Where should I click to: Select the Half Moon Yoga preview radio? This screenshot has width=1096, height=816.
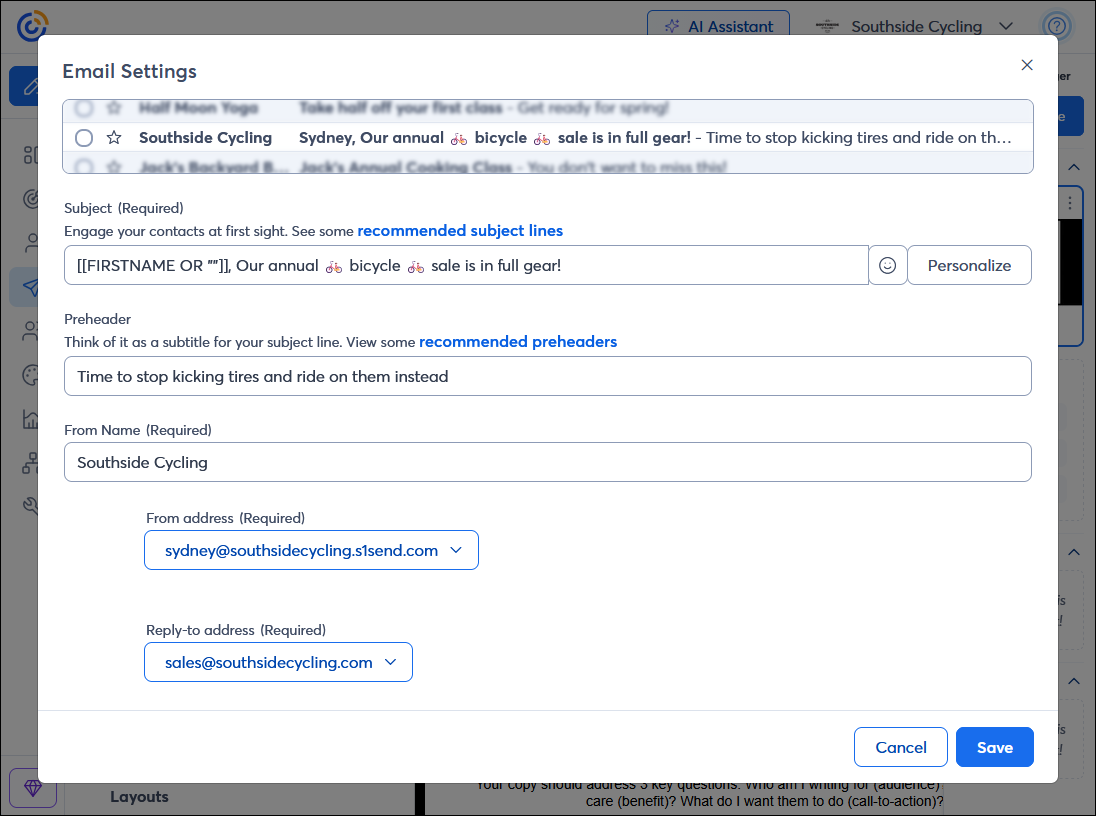pos(84,108)
